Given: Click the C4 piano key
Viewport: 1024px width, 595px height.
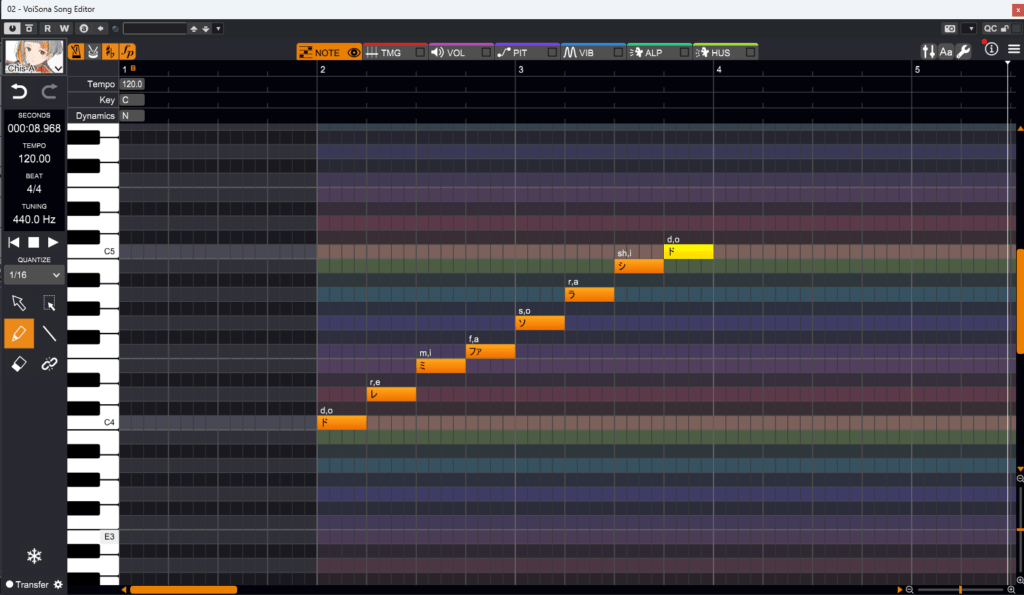Looking at the screenshot, I should tap(93, 423).
